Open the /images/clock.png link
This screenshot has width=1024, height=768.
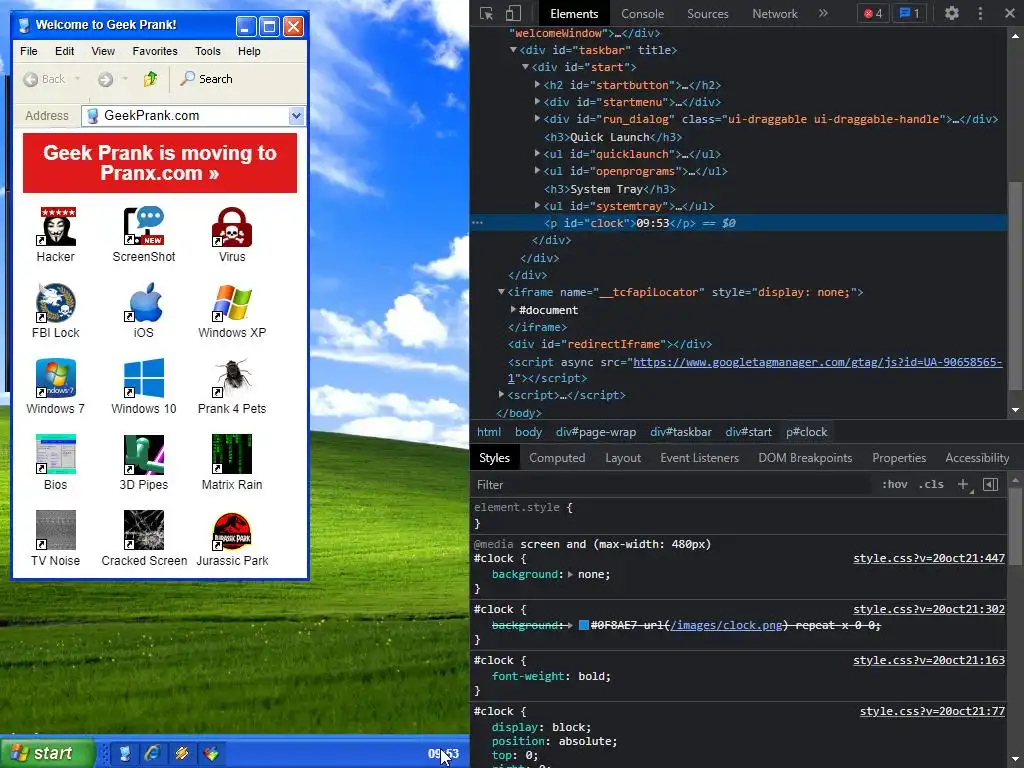pos(726,625)
